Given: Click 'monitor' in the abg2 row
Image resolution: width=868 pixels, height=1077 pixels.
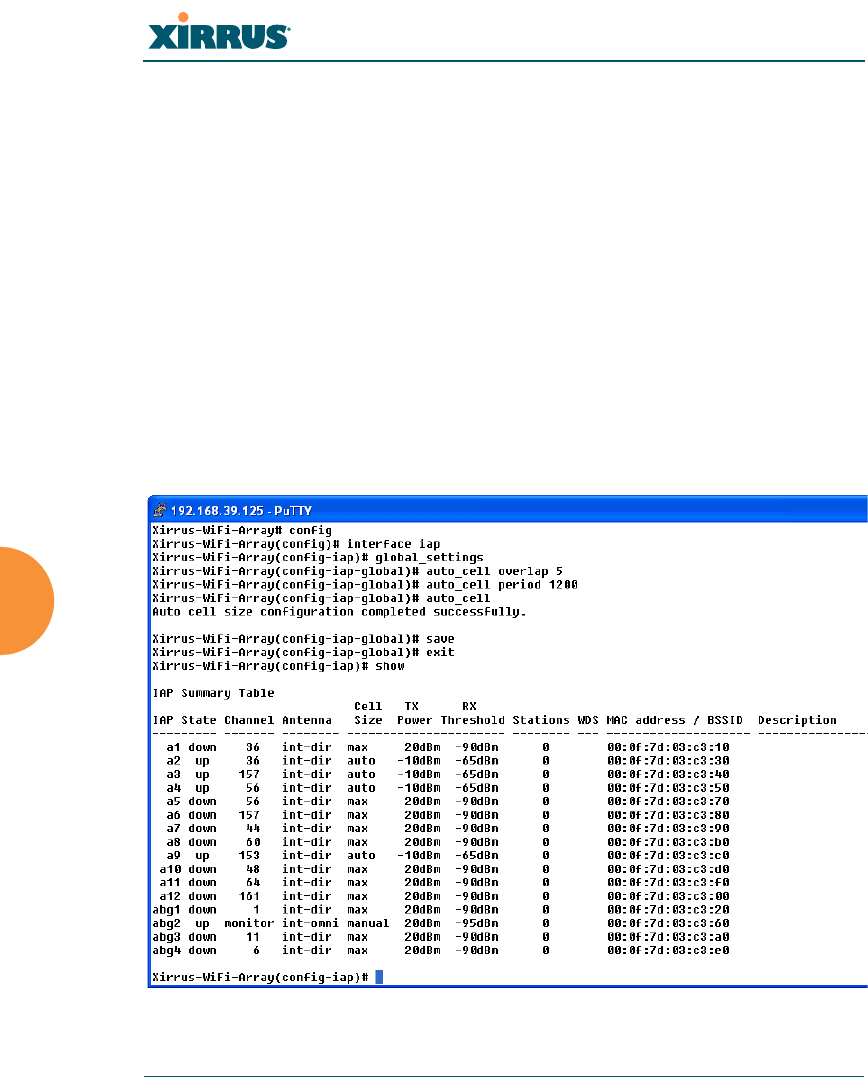Looking at the screenshot, I should [249, 923].
